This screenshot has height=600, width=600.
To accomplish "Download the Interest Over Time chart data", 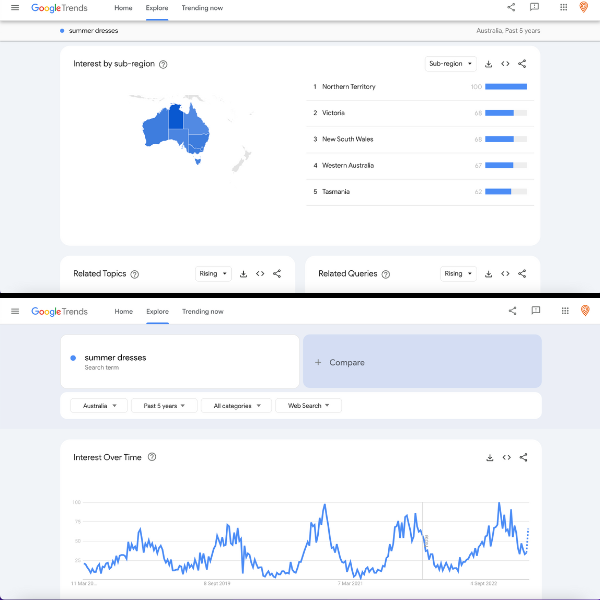I will (489, 457).
